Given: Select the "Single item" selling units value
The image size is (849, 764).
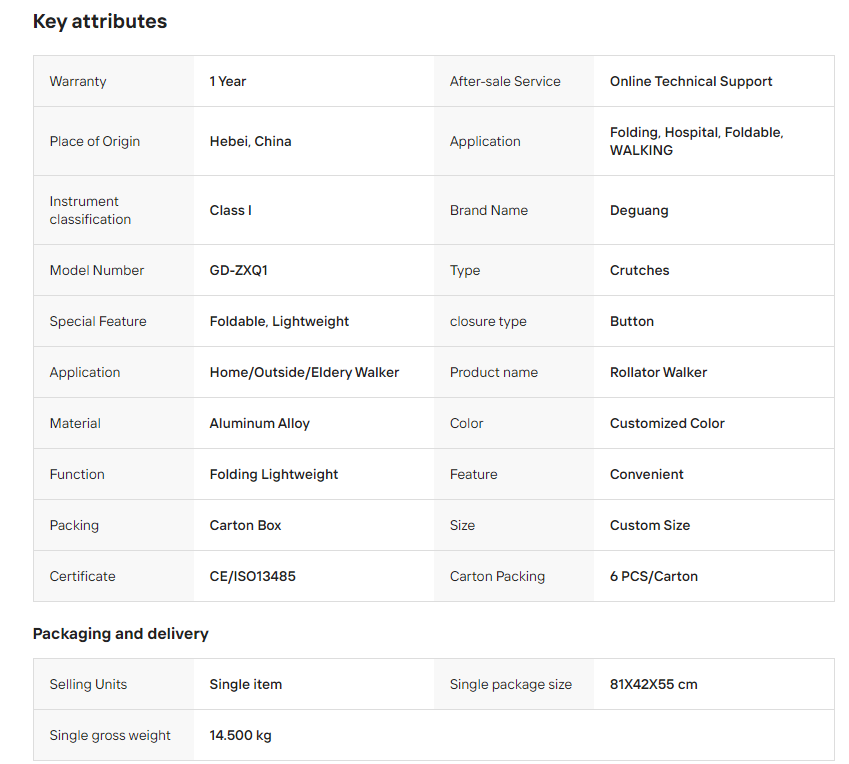Looking at the screenshot, I should [x=246, y=684].
